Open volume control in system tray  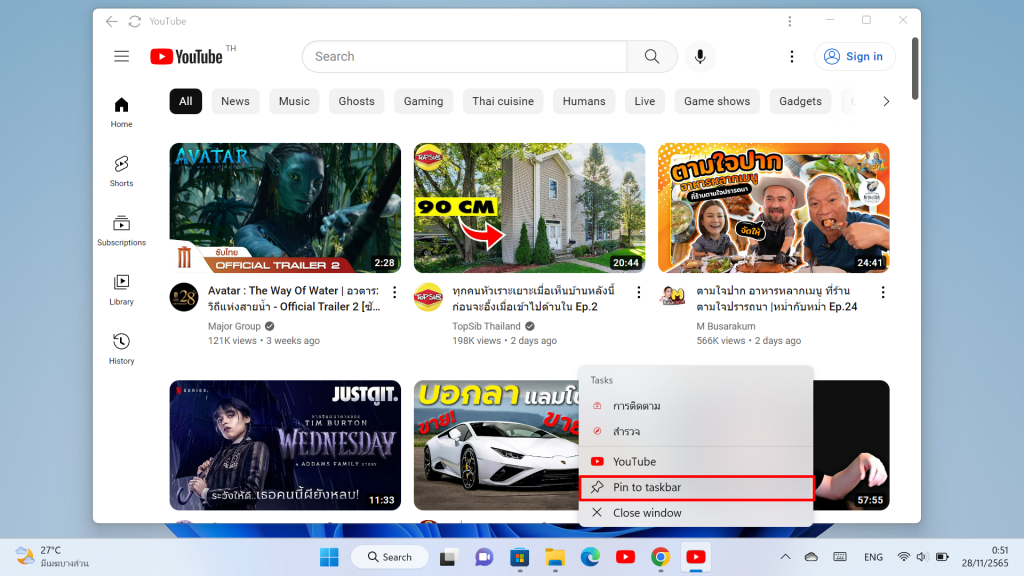[x=921, y=557]
